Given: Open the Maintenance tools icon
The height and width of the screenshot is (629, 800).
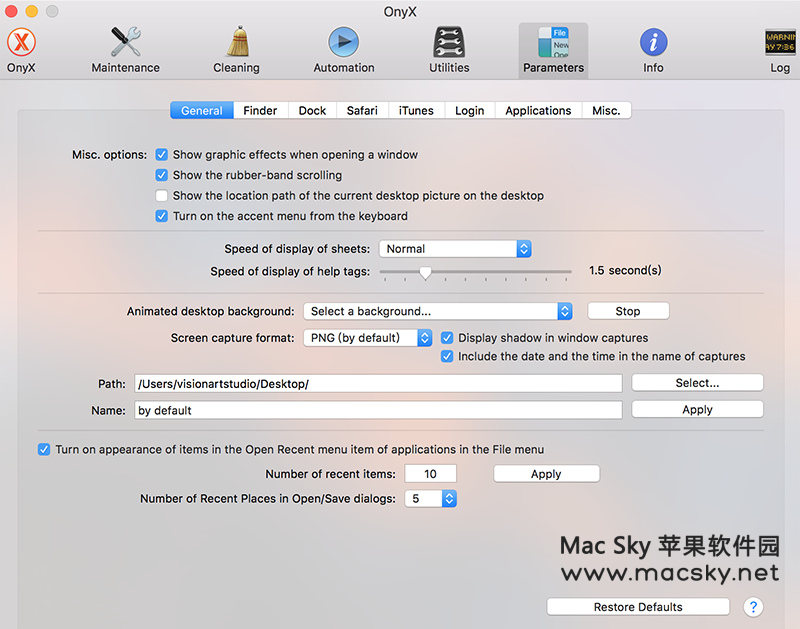Looking at the screenshot, I should tap(126, 42).
